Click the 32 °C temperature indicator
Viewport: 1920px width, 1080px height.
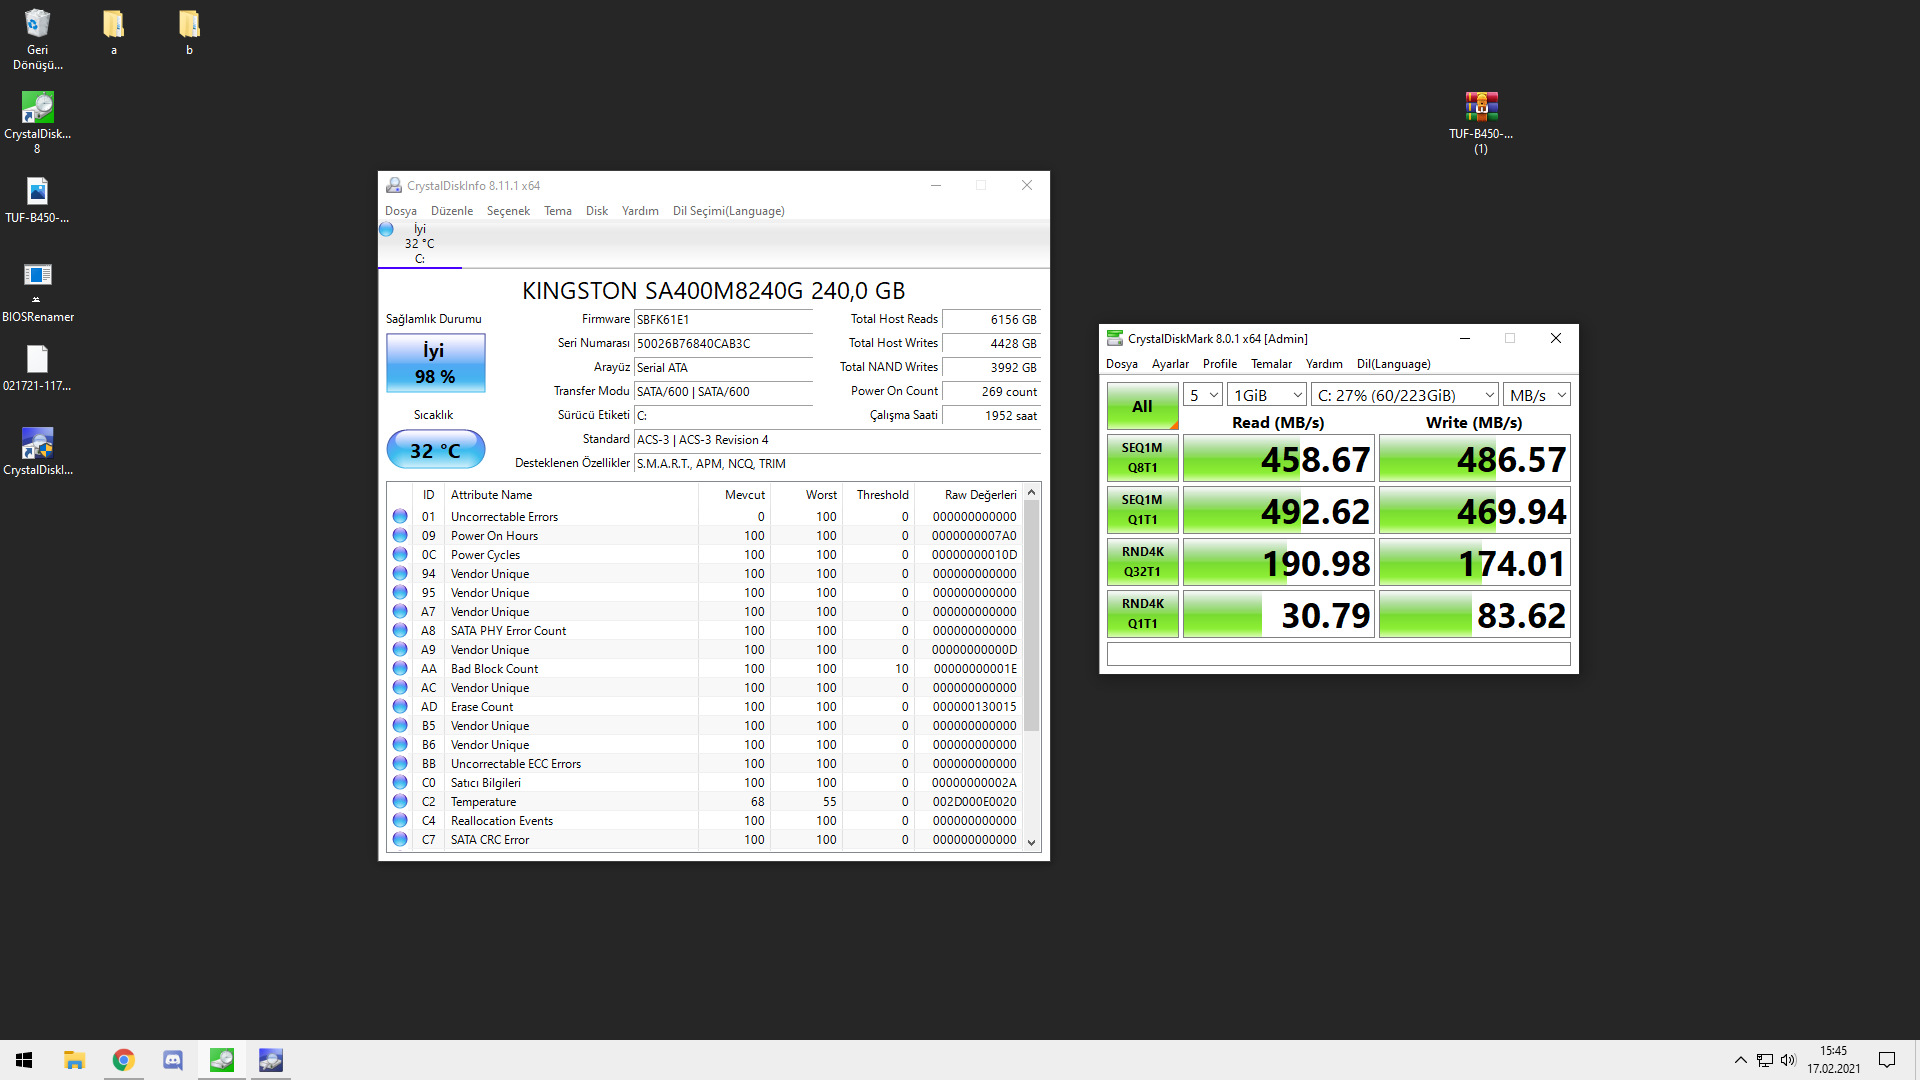tap(435, 450)
